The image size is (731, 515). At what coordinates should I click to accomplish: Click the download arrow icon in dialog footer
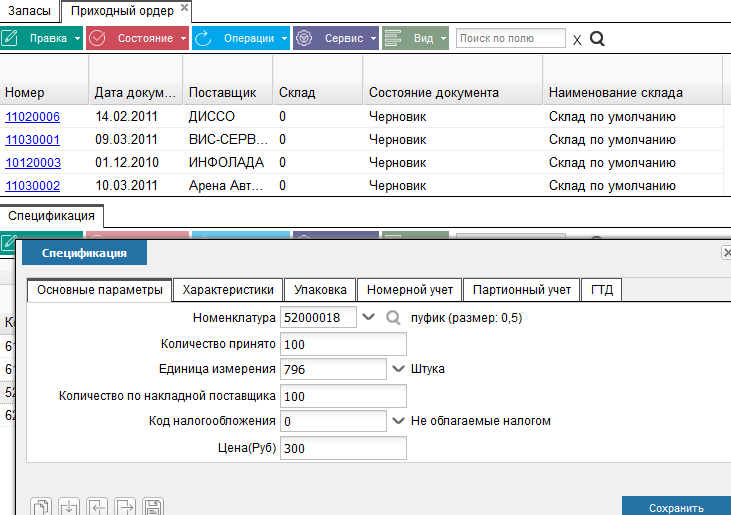69,507
